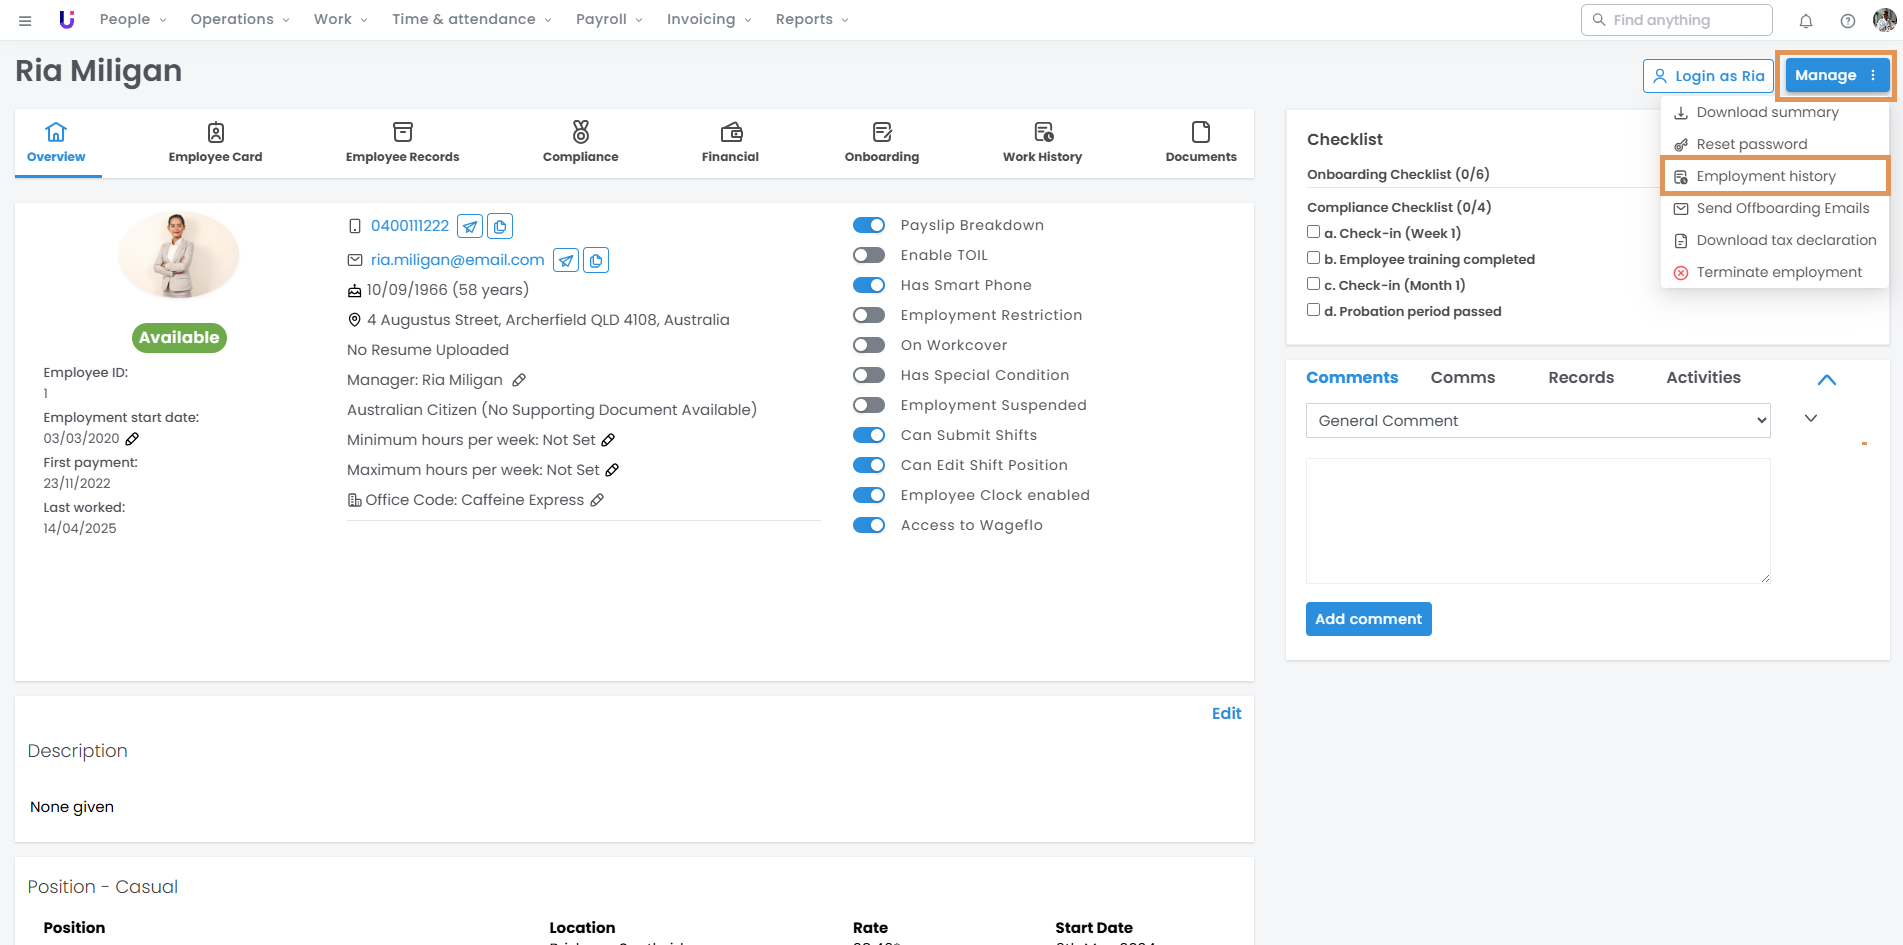Click the Add comment button
The height and width of the screenshot is (945, 1903).
[1368, 619]
